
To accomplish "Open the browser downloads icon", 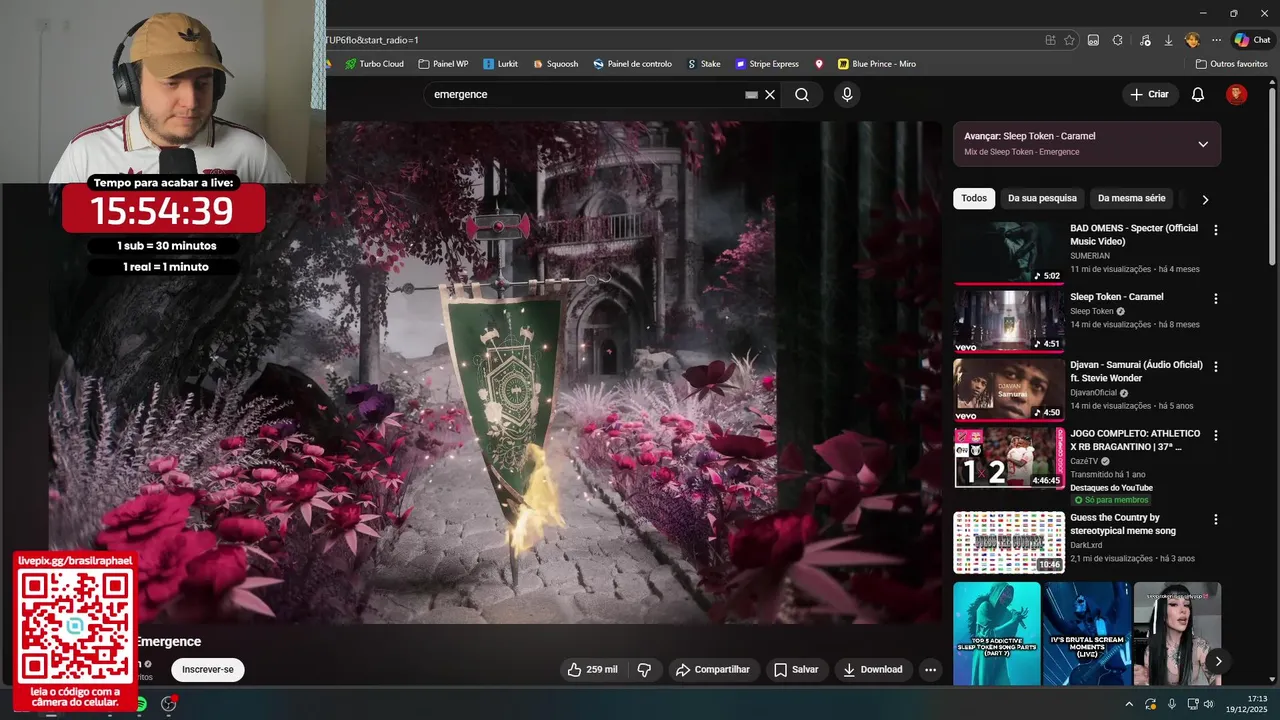I will pos(1168,40).
